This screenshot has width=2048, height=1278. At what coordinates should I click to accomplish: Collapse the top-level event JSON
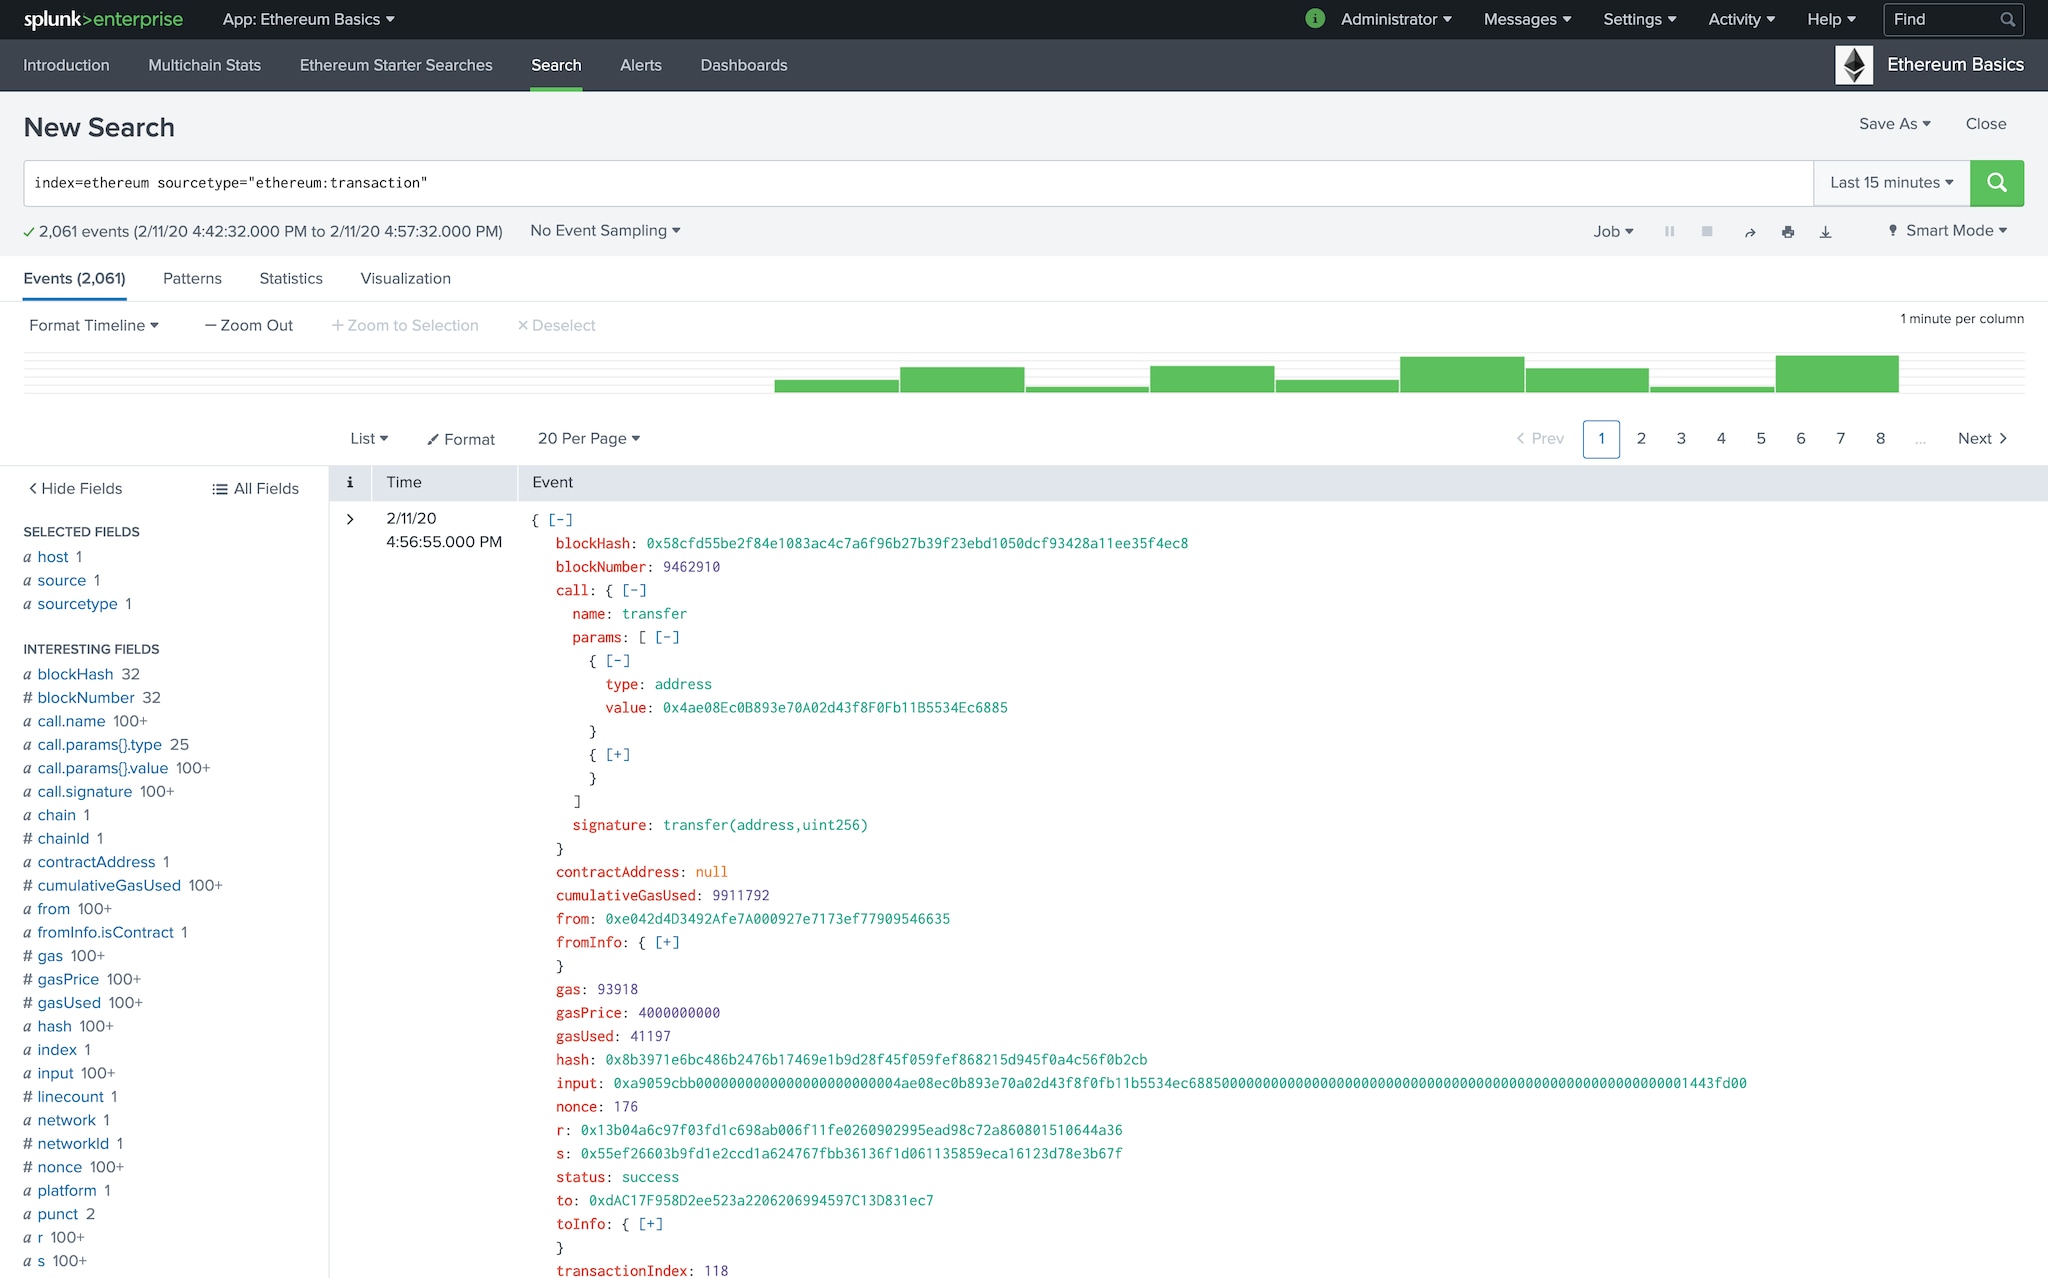[560, 520]
